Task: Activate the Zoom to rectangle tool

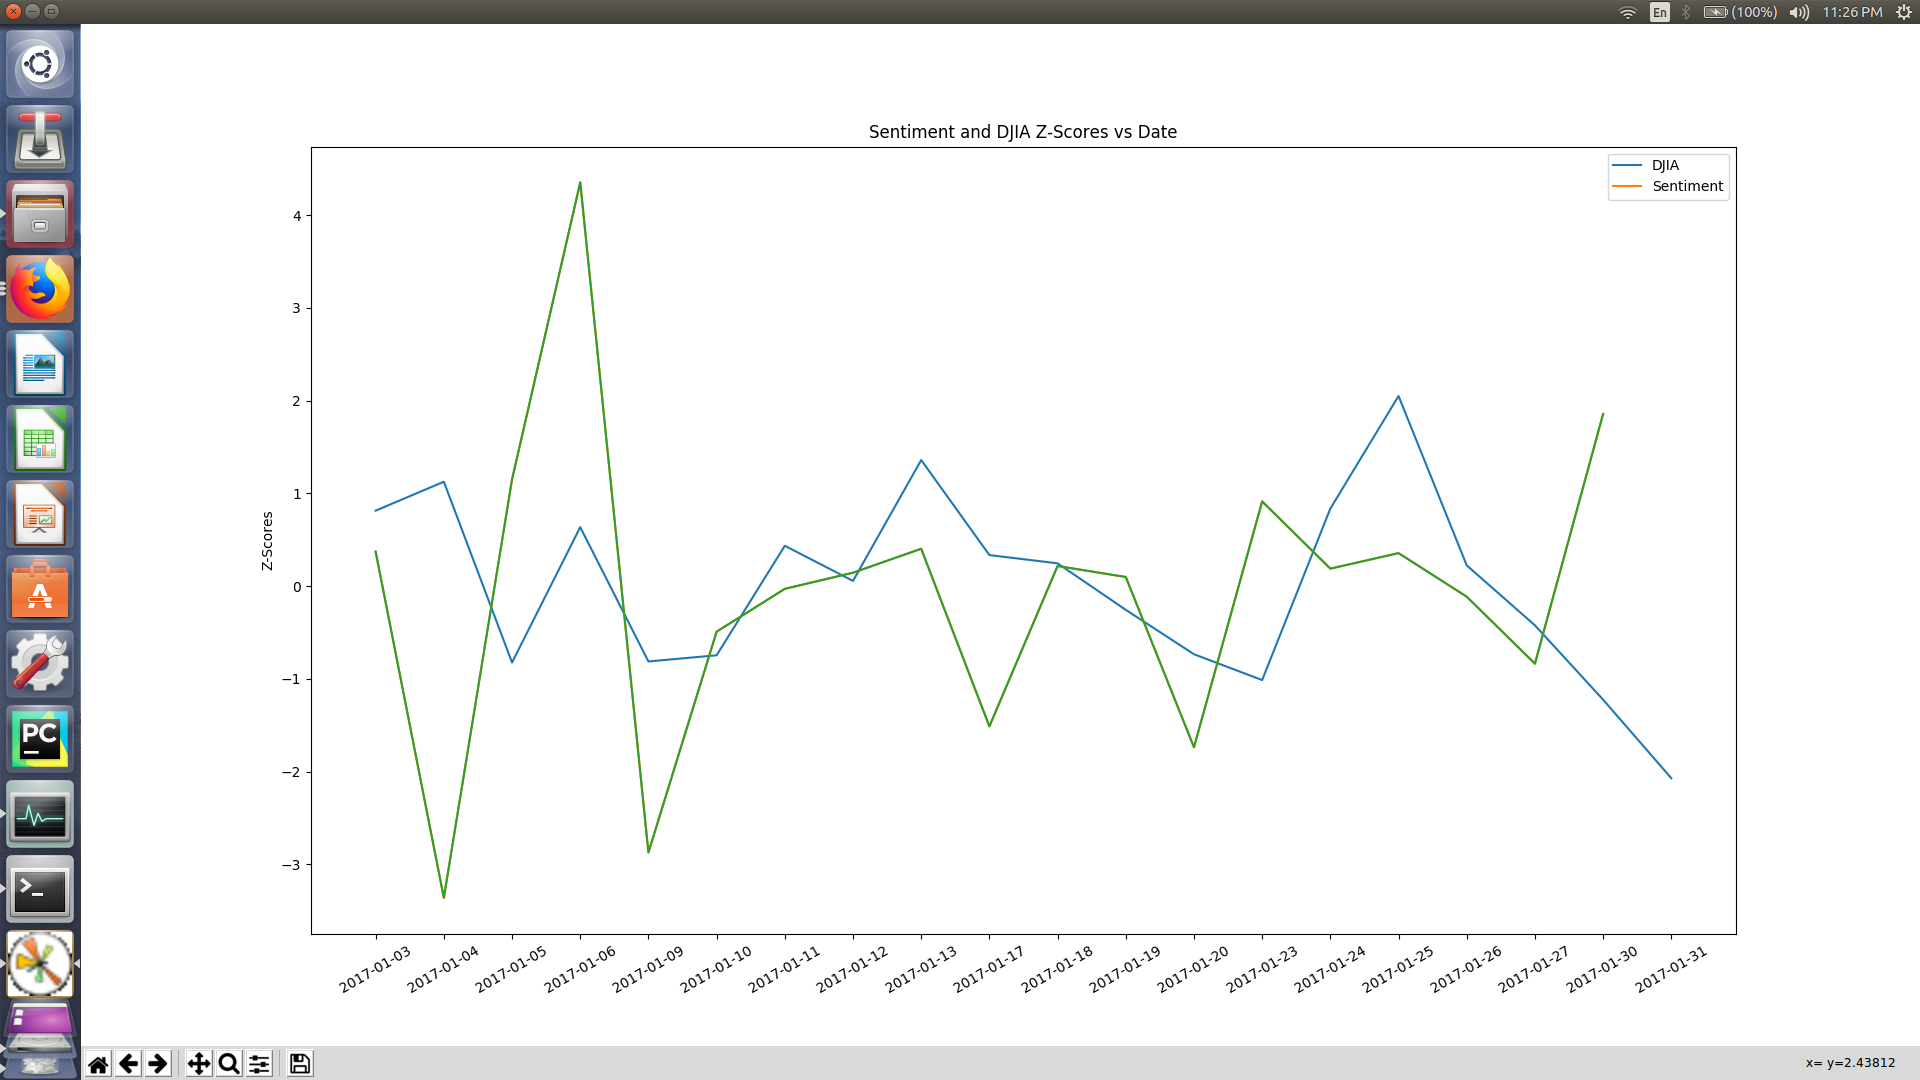Action: 229,1064
